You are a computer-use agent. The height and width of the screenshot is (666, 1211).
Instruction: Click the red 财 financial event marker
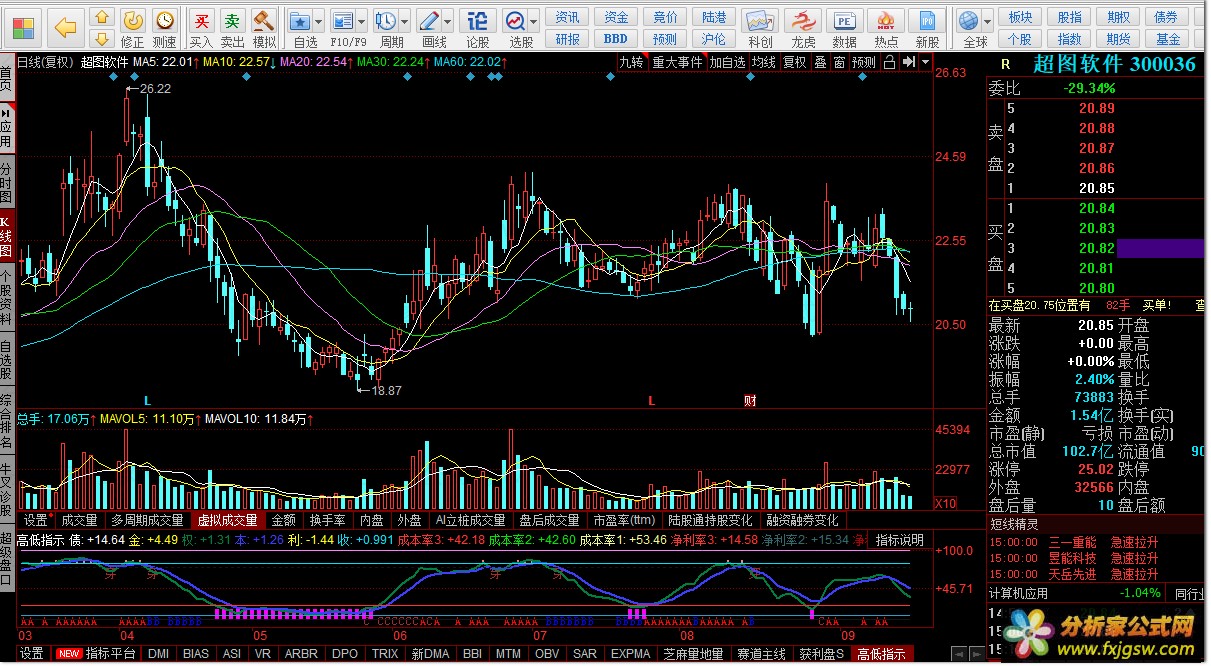(x=750, y=400)
